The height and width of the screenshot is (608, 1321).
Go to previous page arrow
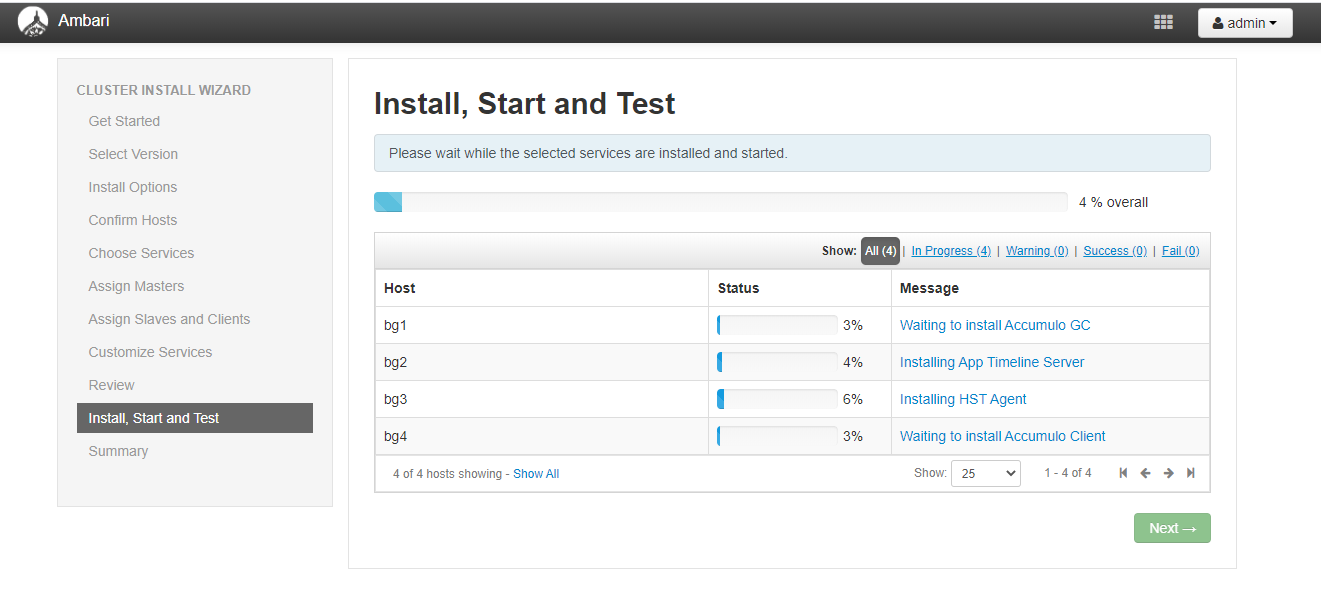tap(1145, 473)
